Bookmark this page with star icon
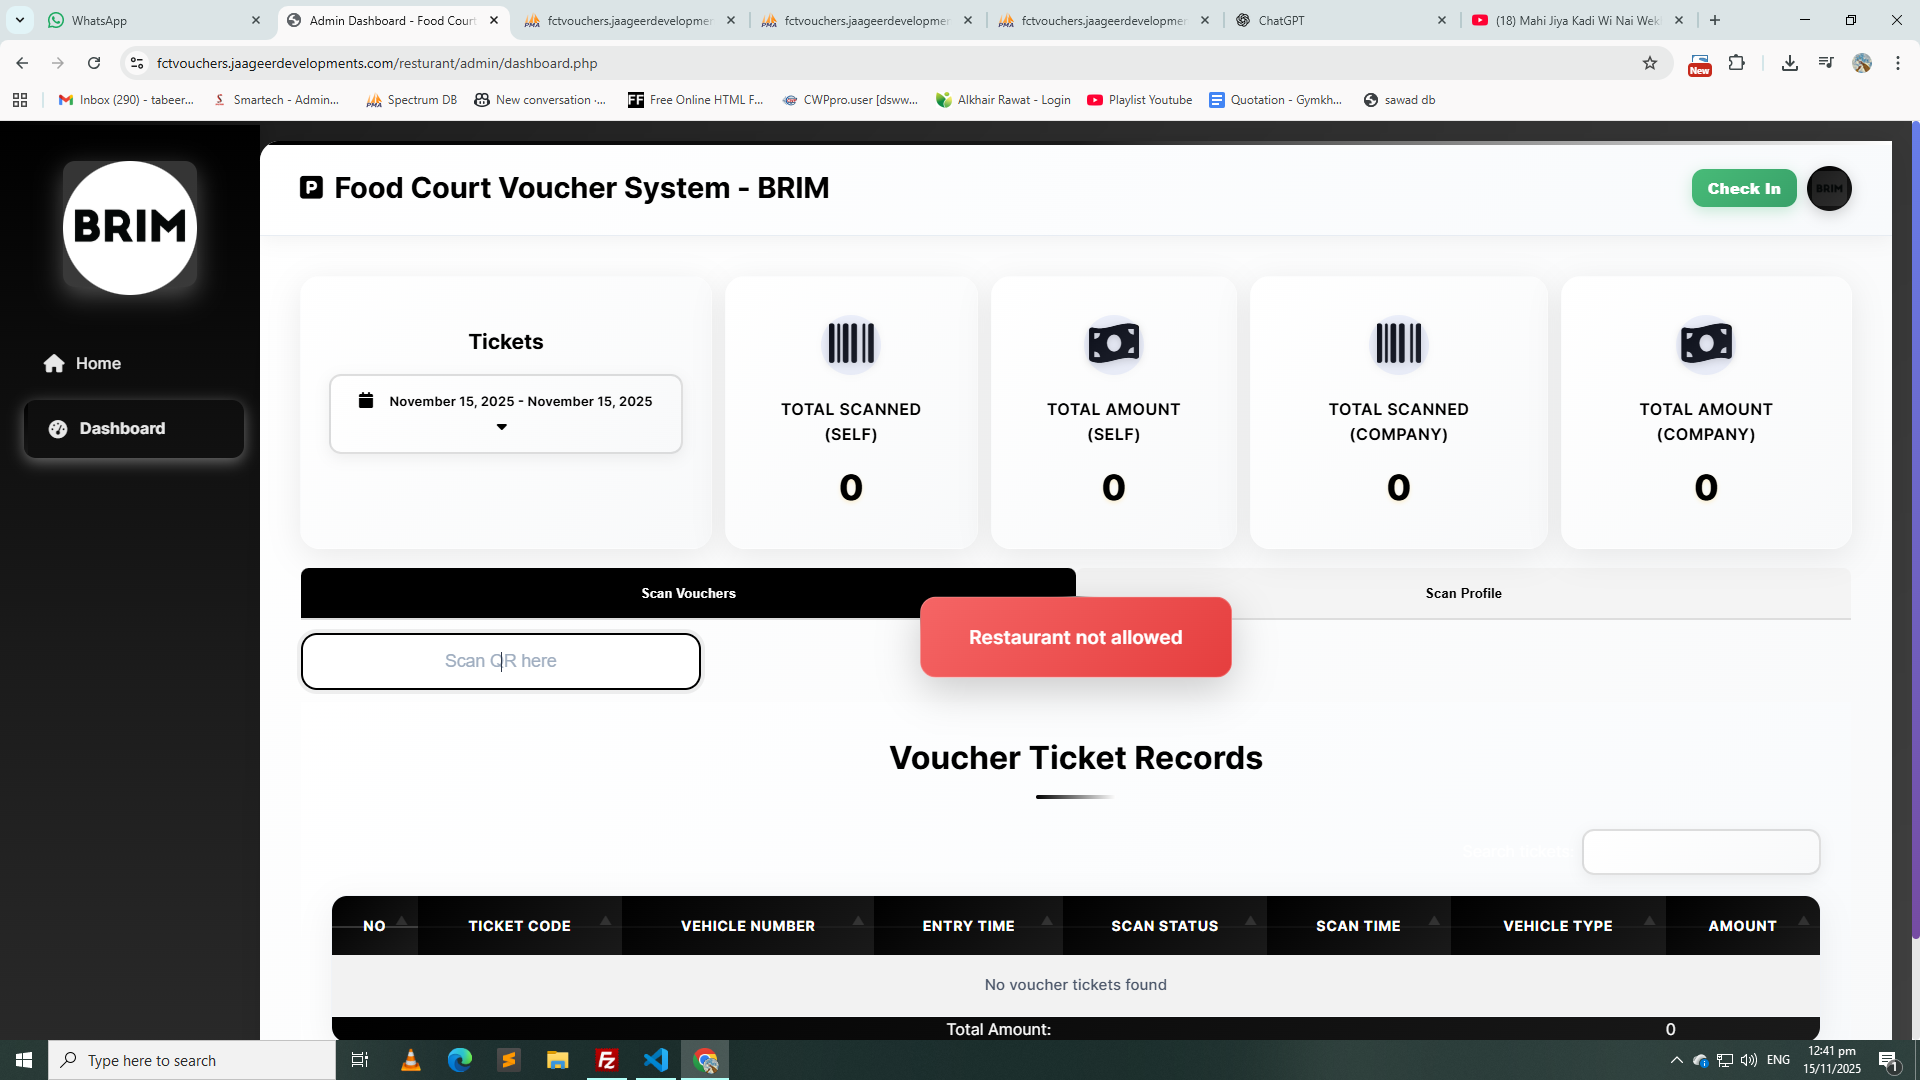Image resolution: width=1920 pixels, height=1080 pixels. click(x=1650, y=63)
